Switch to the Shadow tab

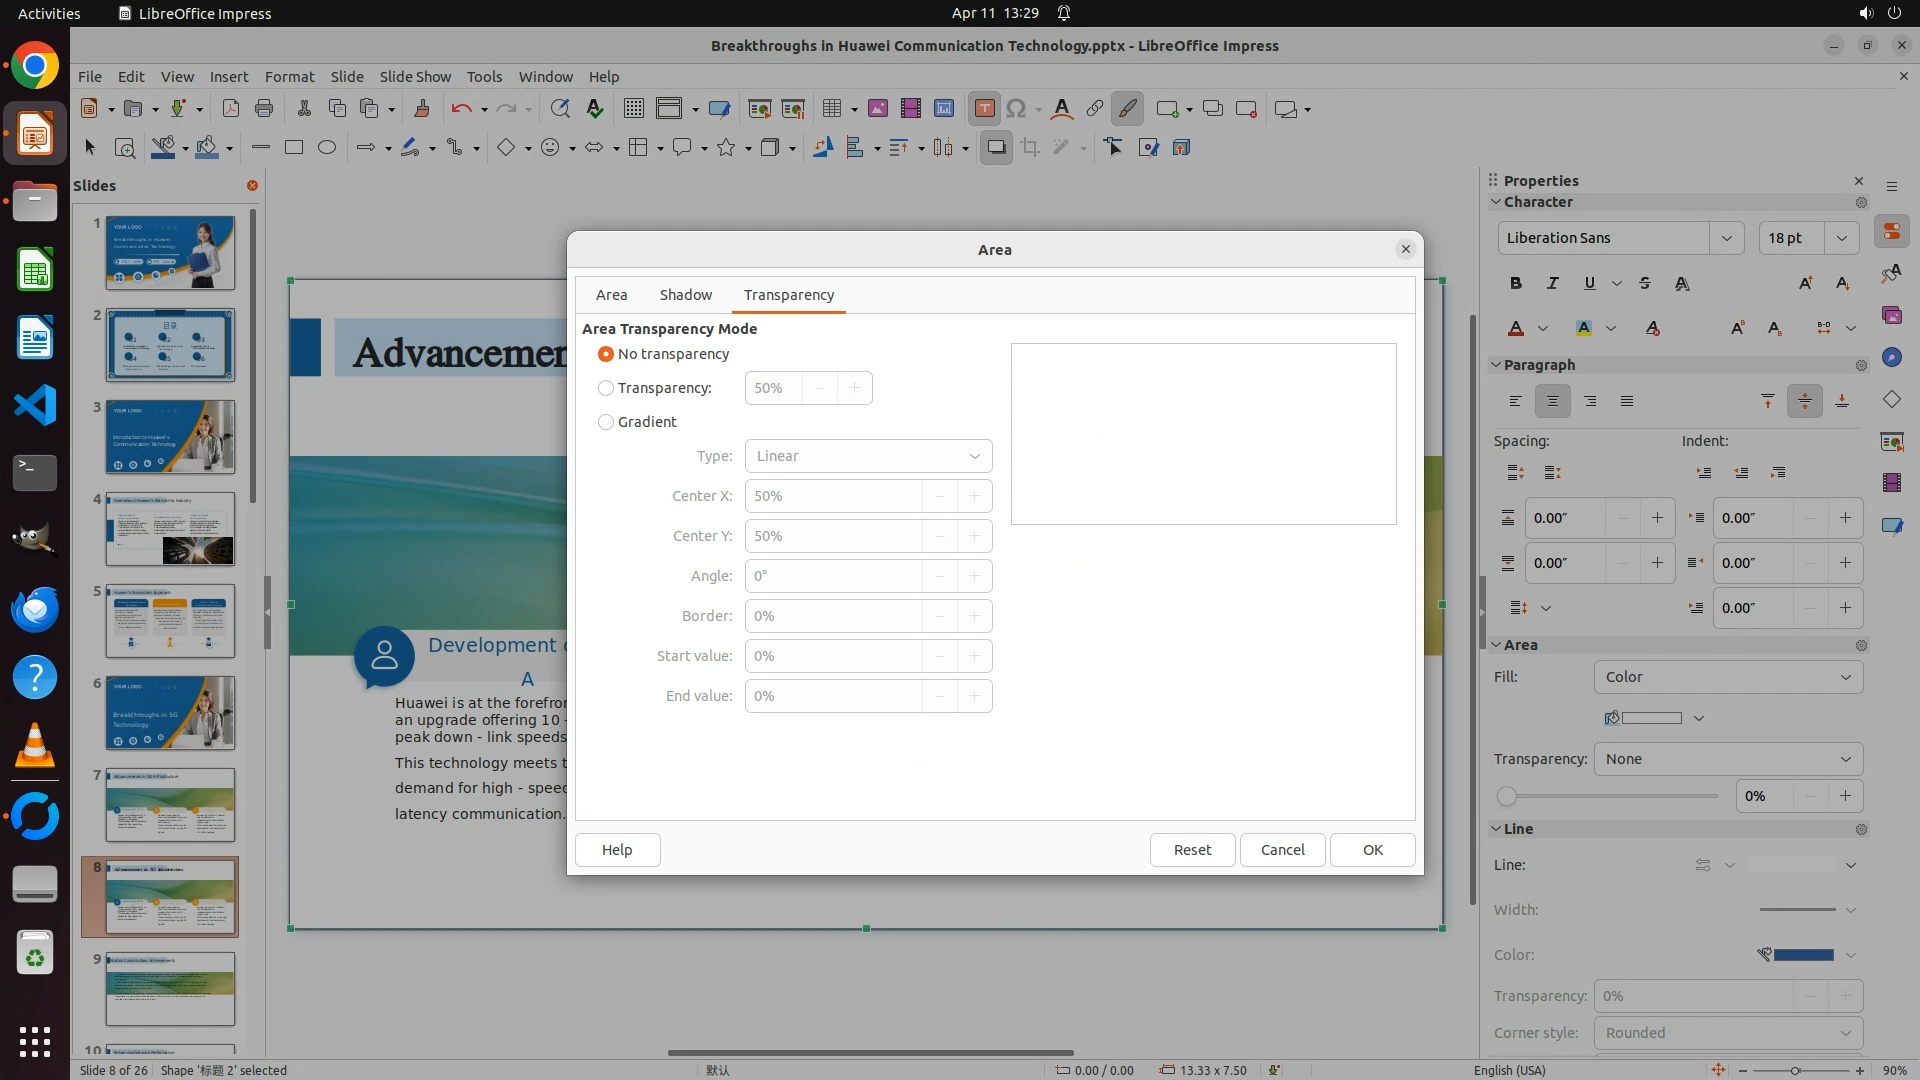point(685,295)
